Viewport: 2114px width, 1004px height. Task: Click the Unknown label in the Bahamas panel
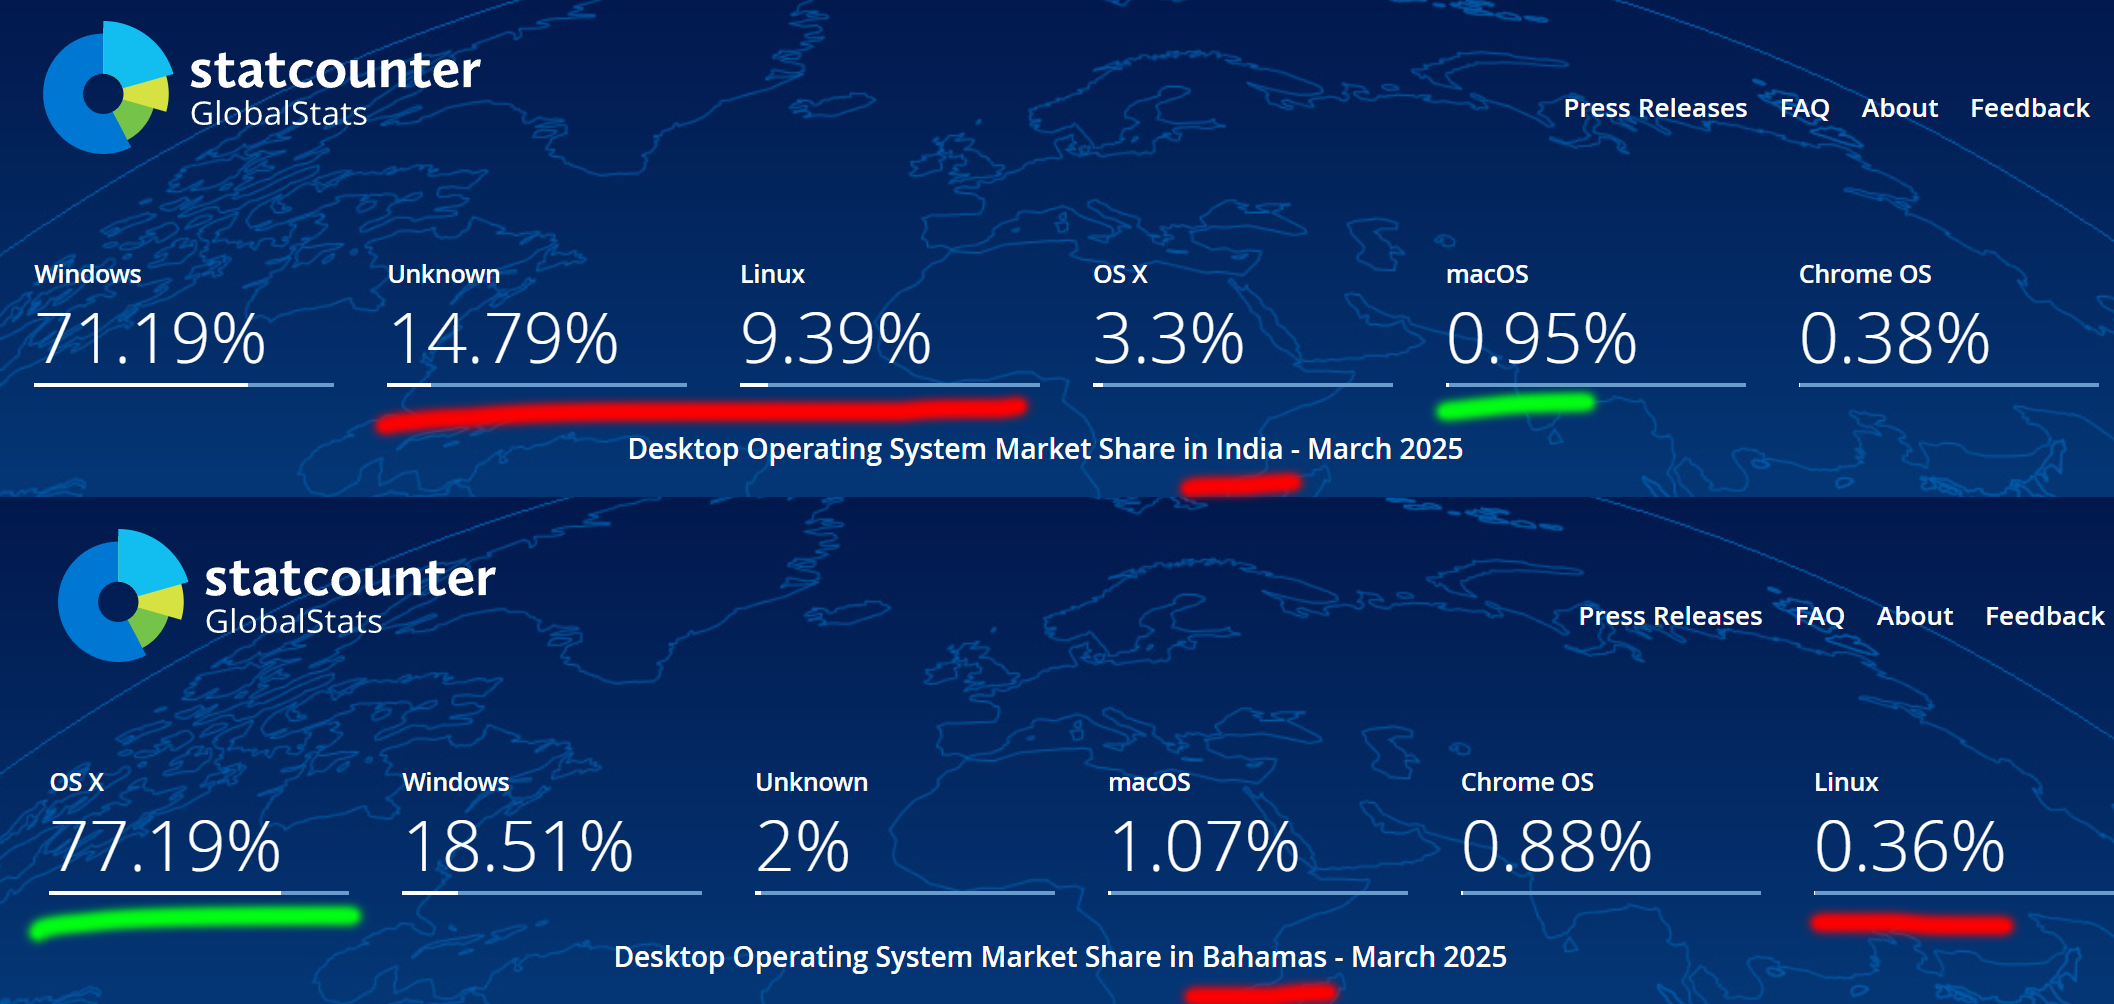(812, 782)
